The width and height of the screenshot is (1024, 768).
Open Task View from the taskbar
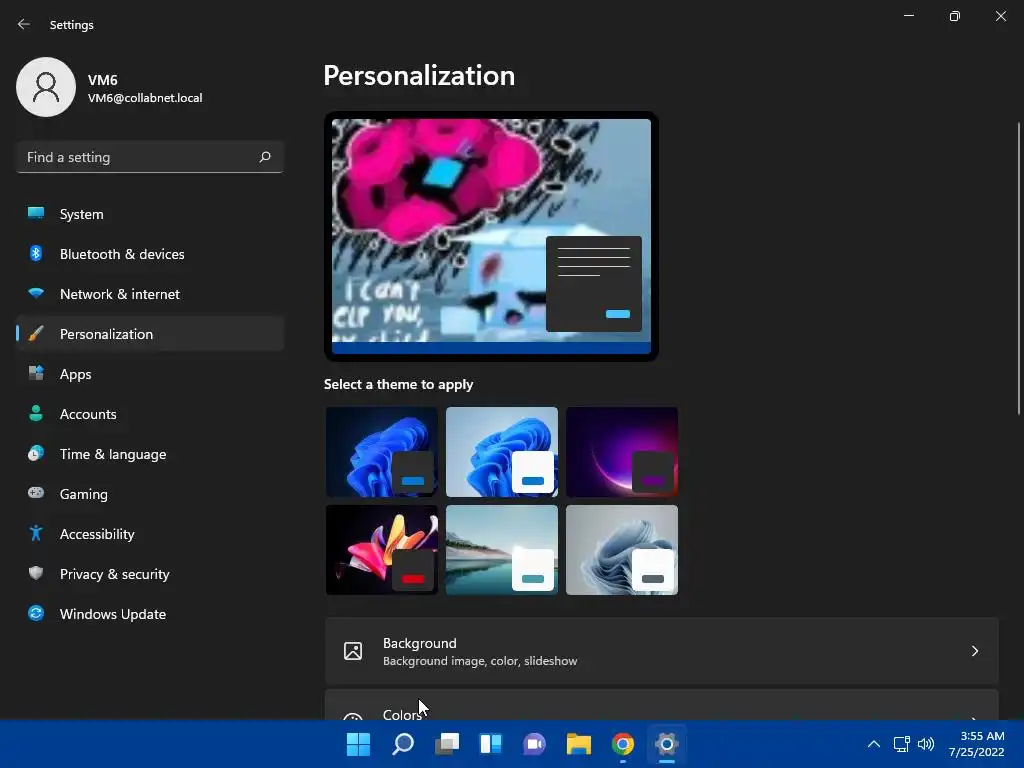coord(447,744)
